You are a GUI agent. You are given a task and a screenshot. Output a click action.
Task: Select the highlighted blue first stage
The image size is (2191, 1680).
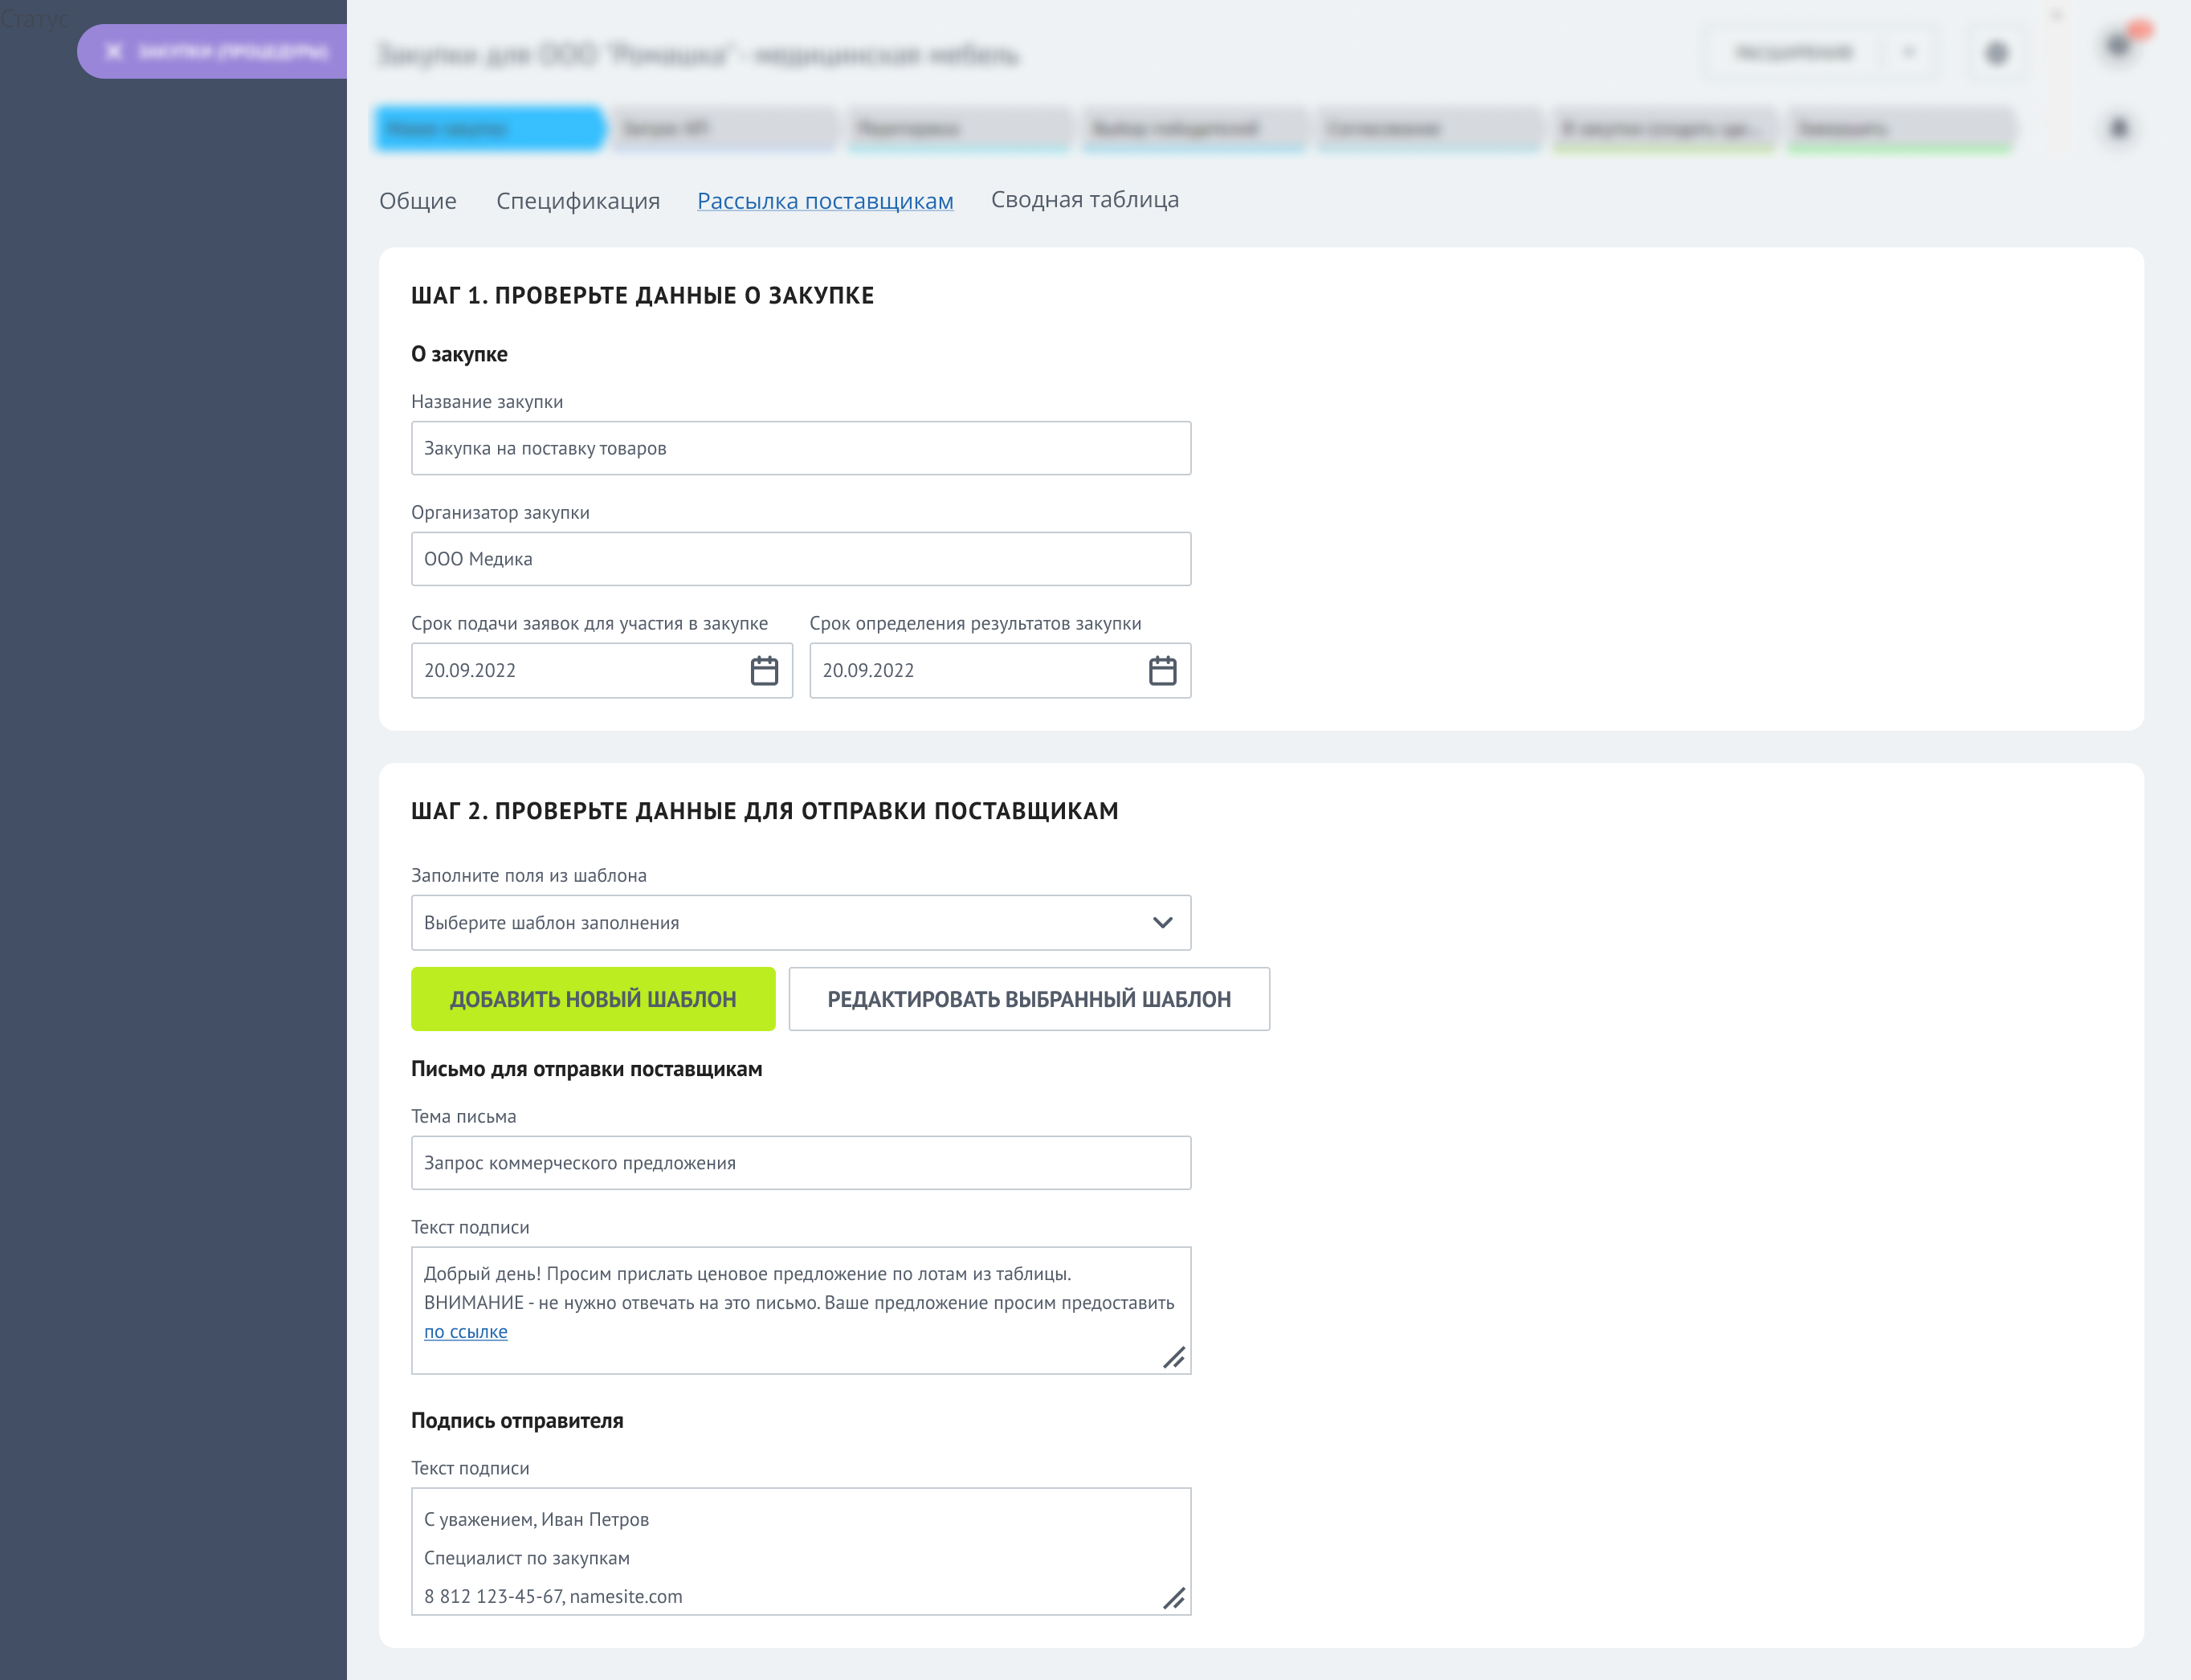pos(490,128)
